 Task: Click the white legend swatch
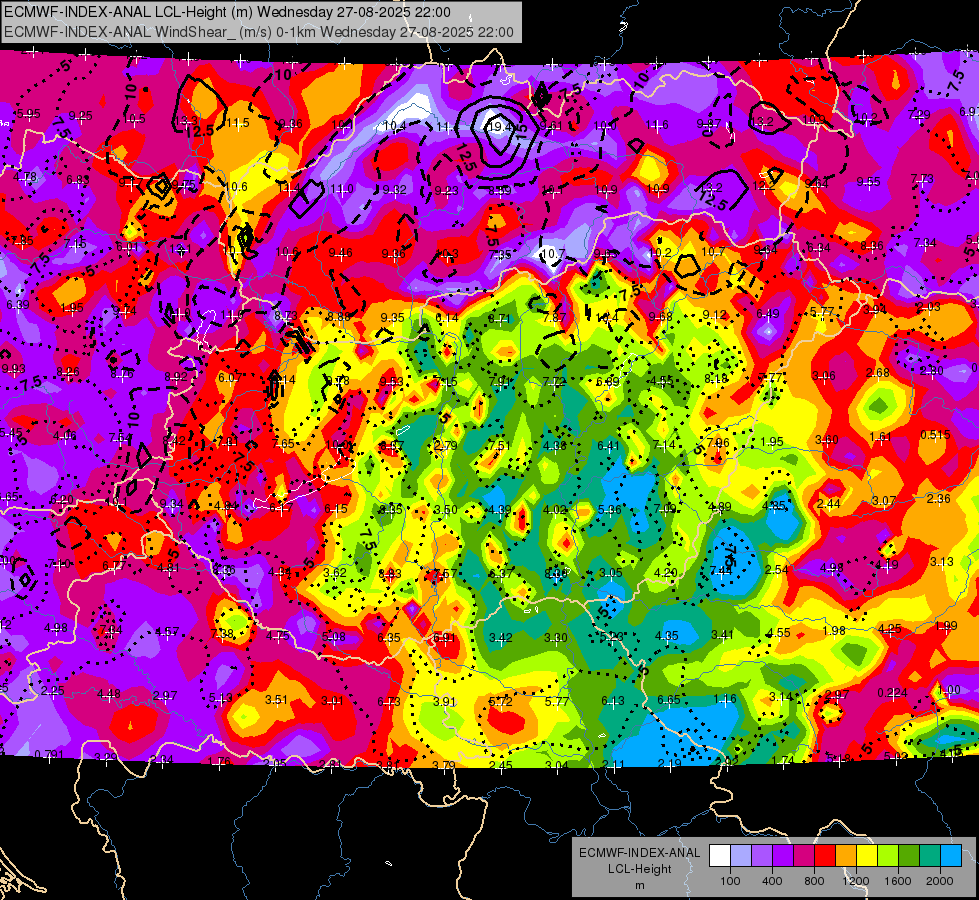tap(720, 856)
